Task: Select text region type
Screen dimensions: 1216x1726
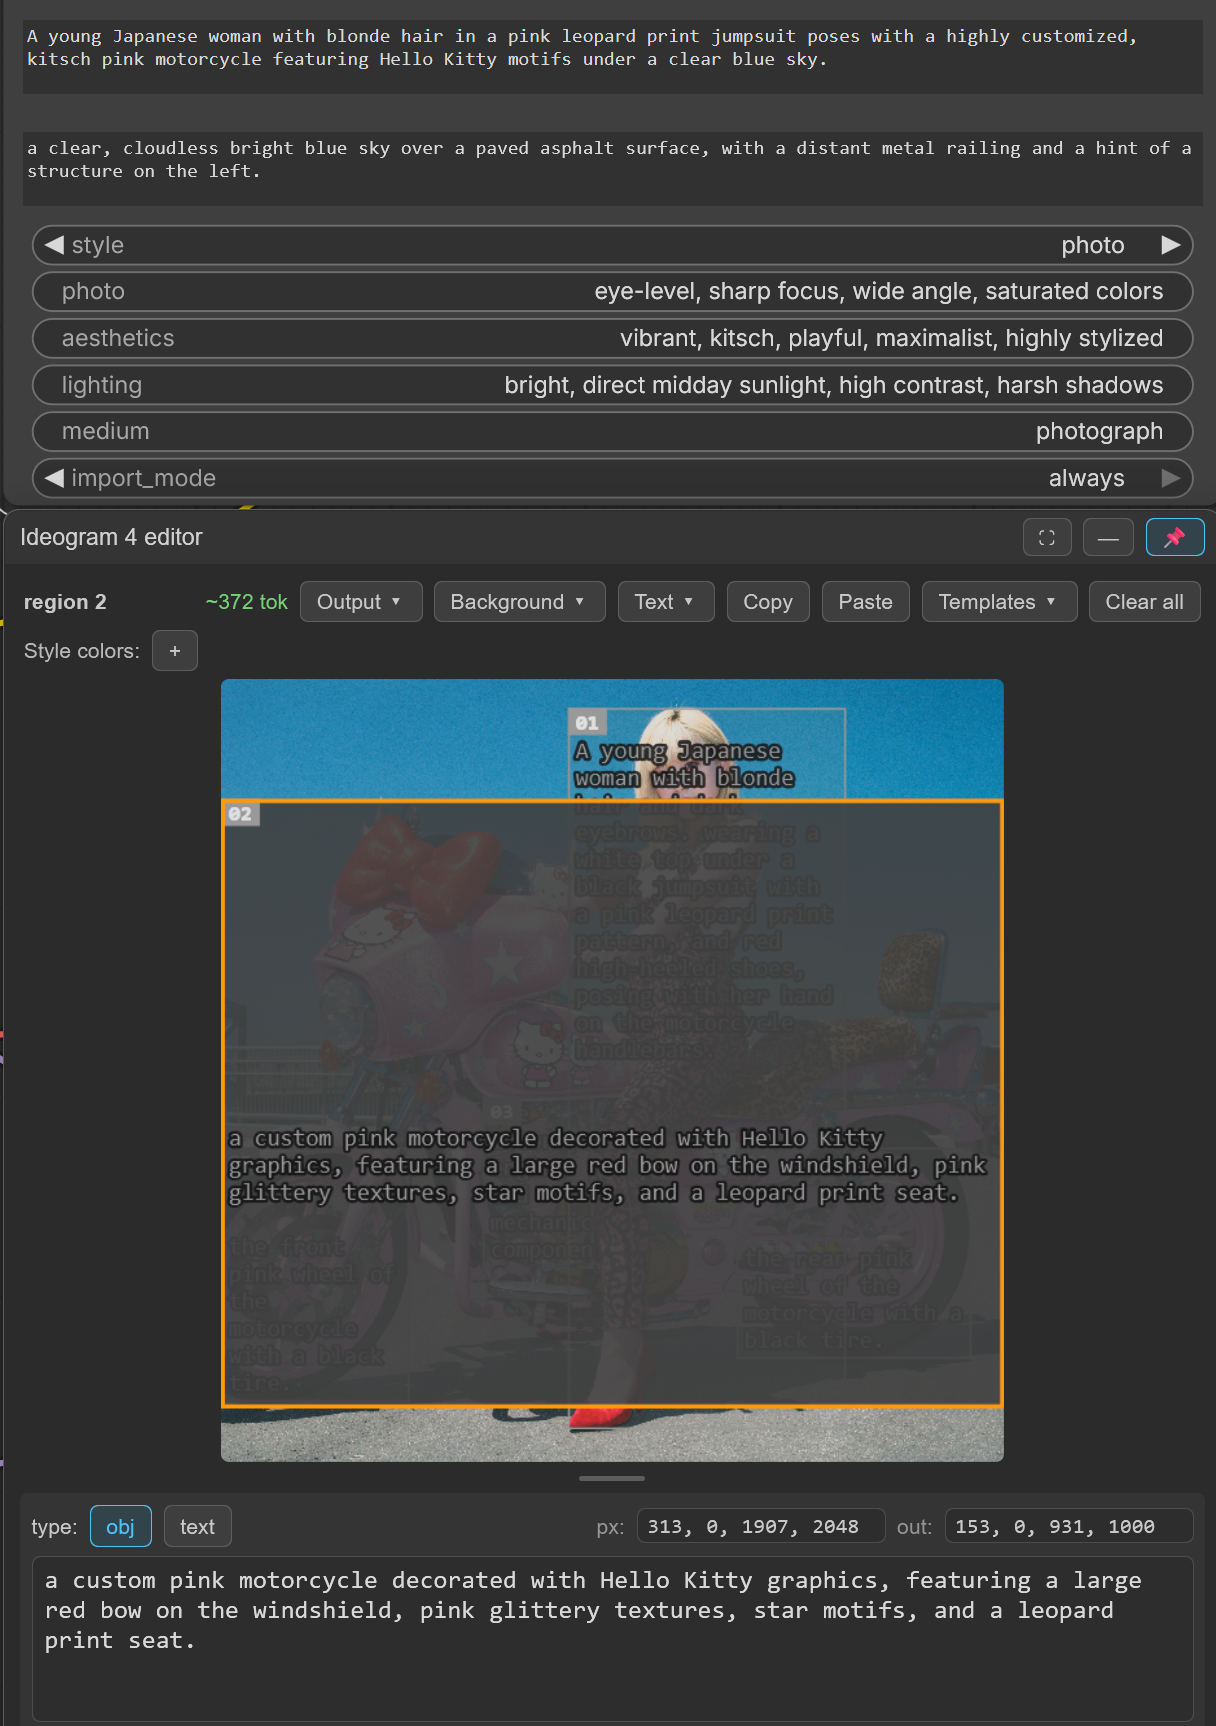Action: tap(197, 1526)
